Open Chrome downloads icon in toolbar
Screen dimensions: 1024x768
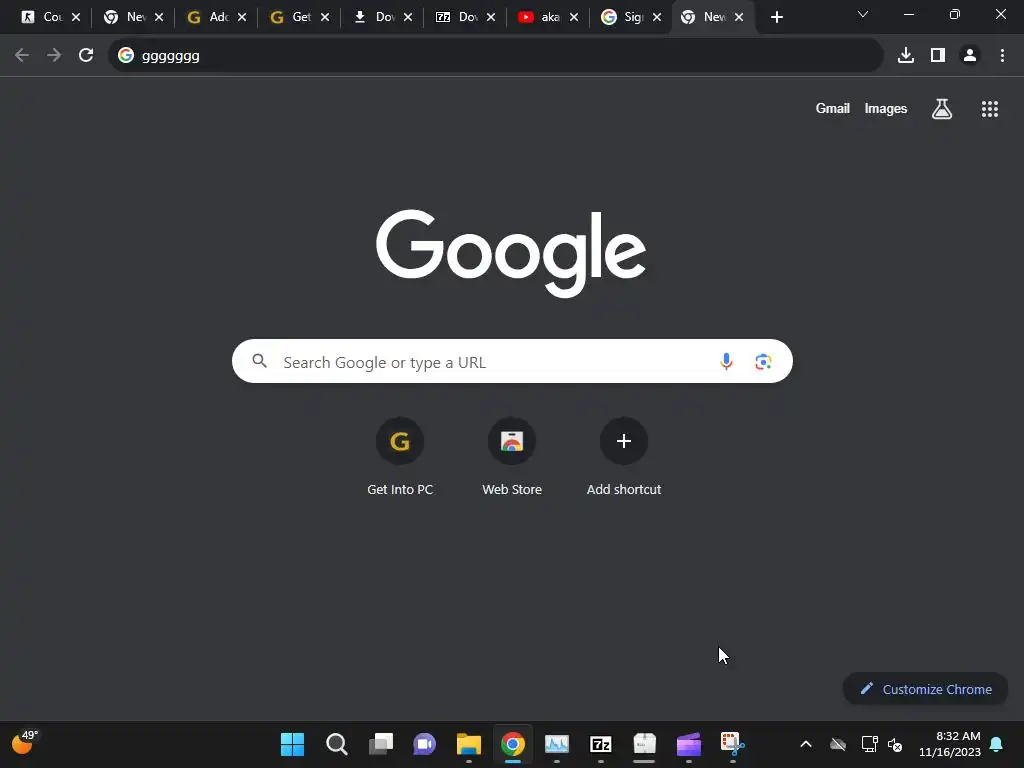(906, 56)
